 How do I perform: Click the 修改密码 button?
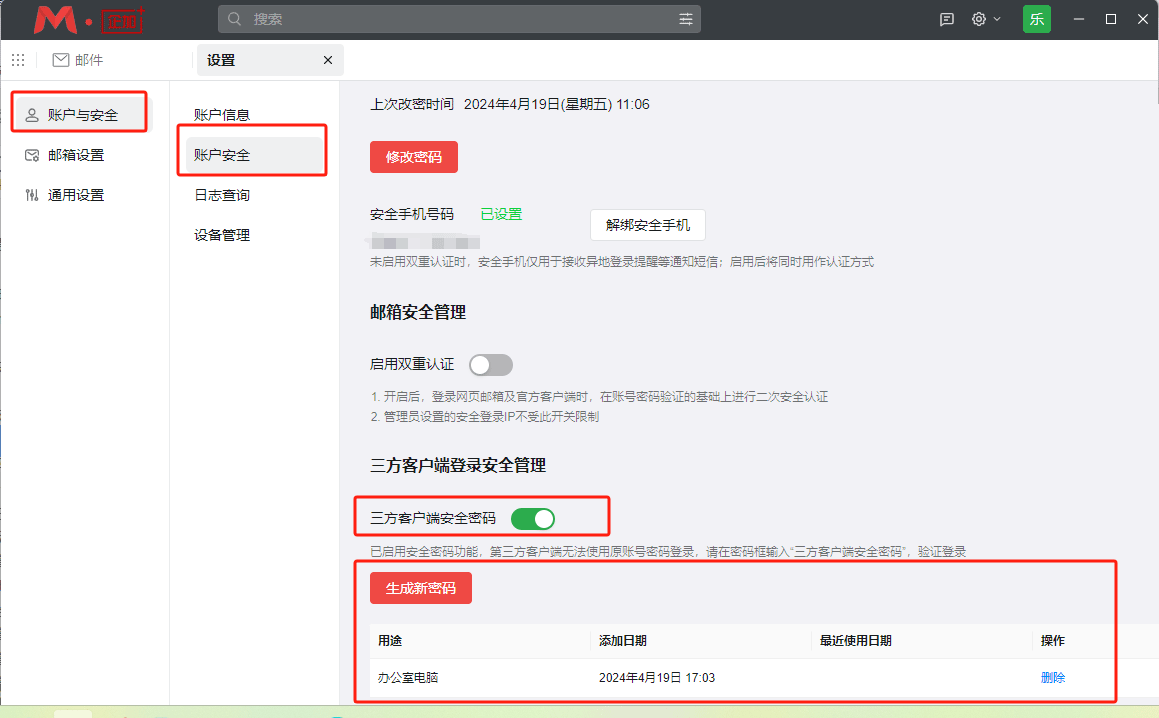413,156
